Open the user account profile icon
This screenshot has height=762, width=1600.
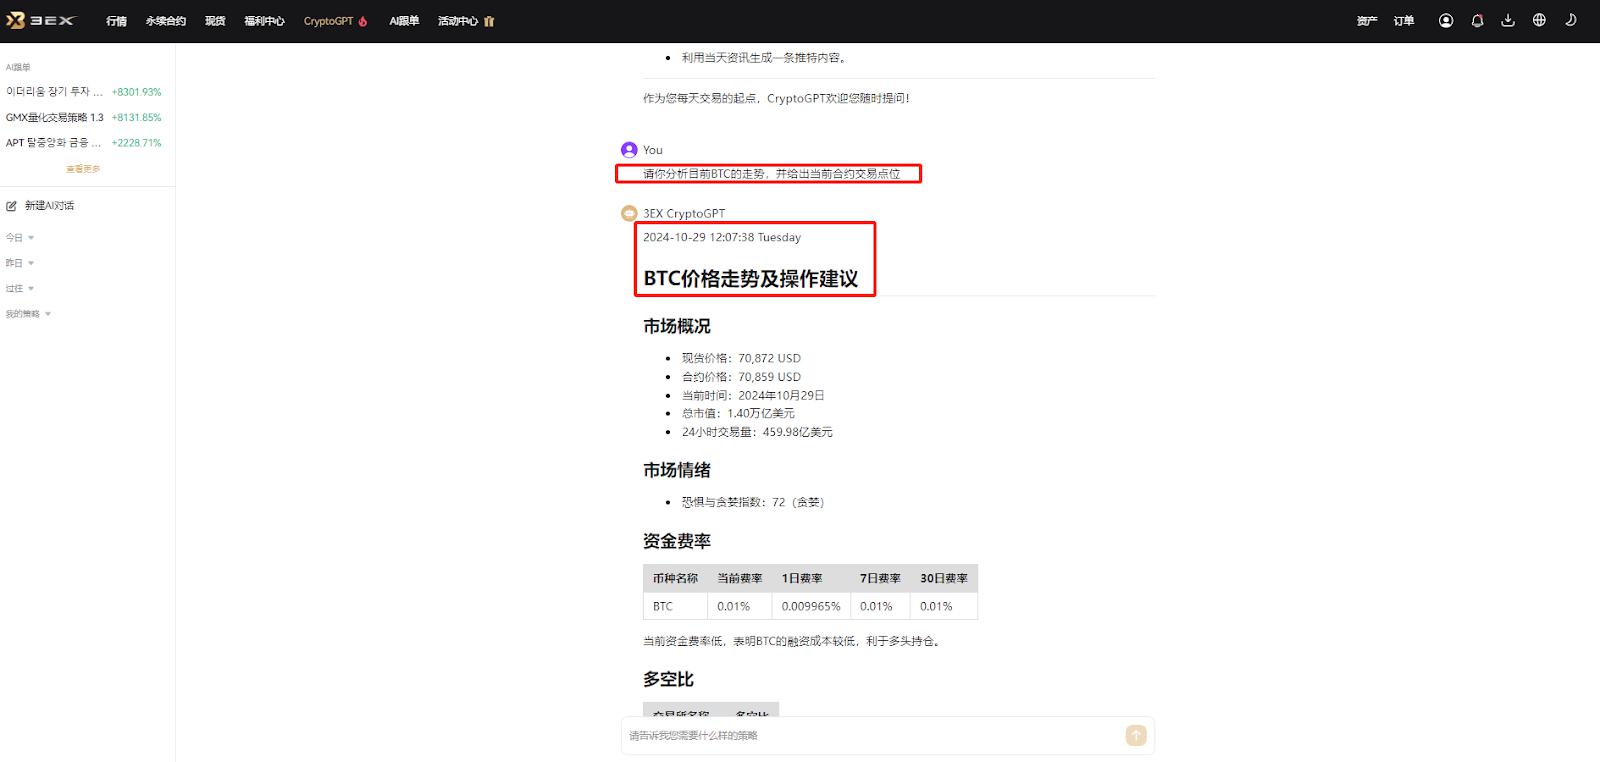pyautogui.click(x=1446, y=20)
